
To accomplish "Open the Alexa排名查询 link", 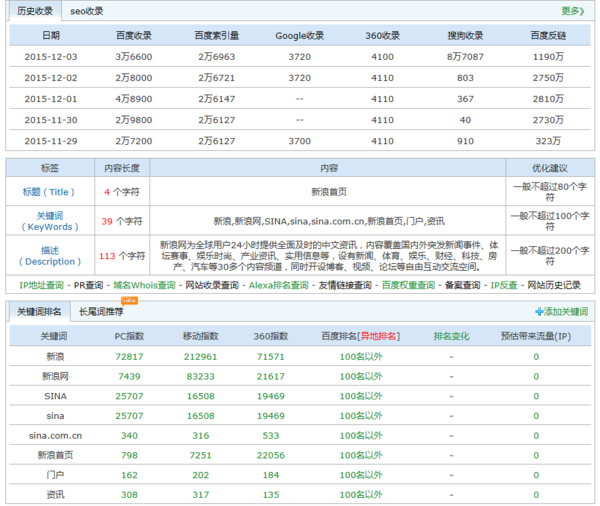I will (x=279, y=285).
